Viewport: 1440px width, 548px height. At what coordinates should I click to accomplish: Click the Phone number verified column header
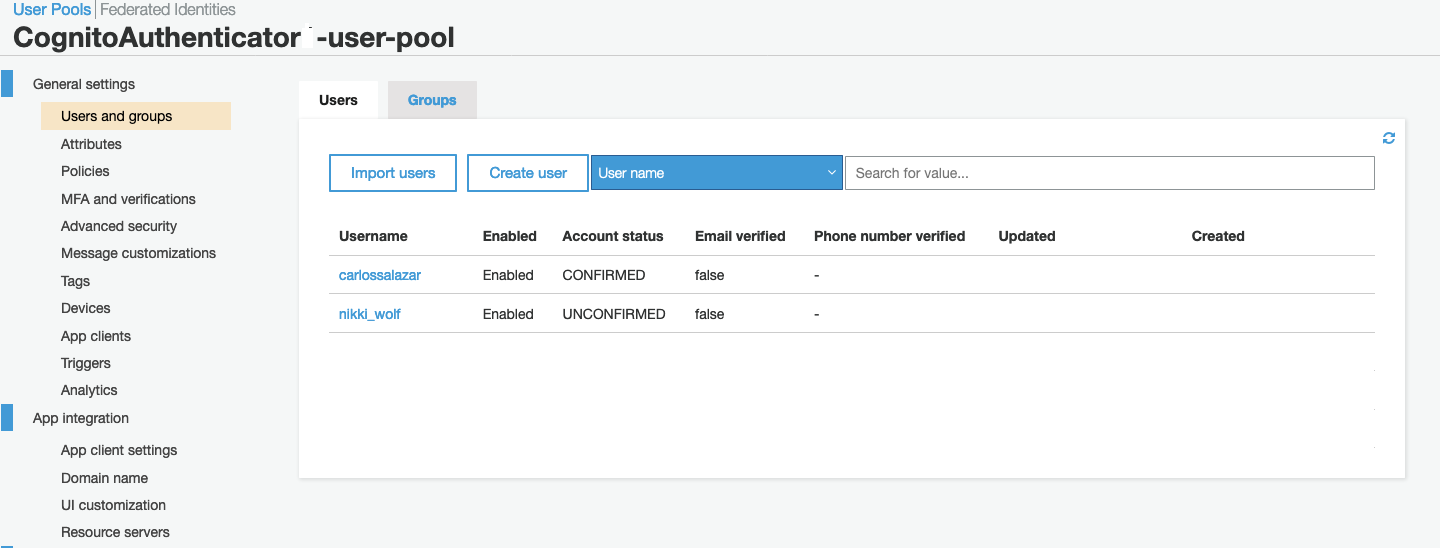[889, 236]
